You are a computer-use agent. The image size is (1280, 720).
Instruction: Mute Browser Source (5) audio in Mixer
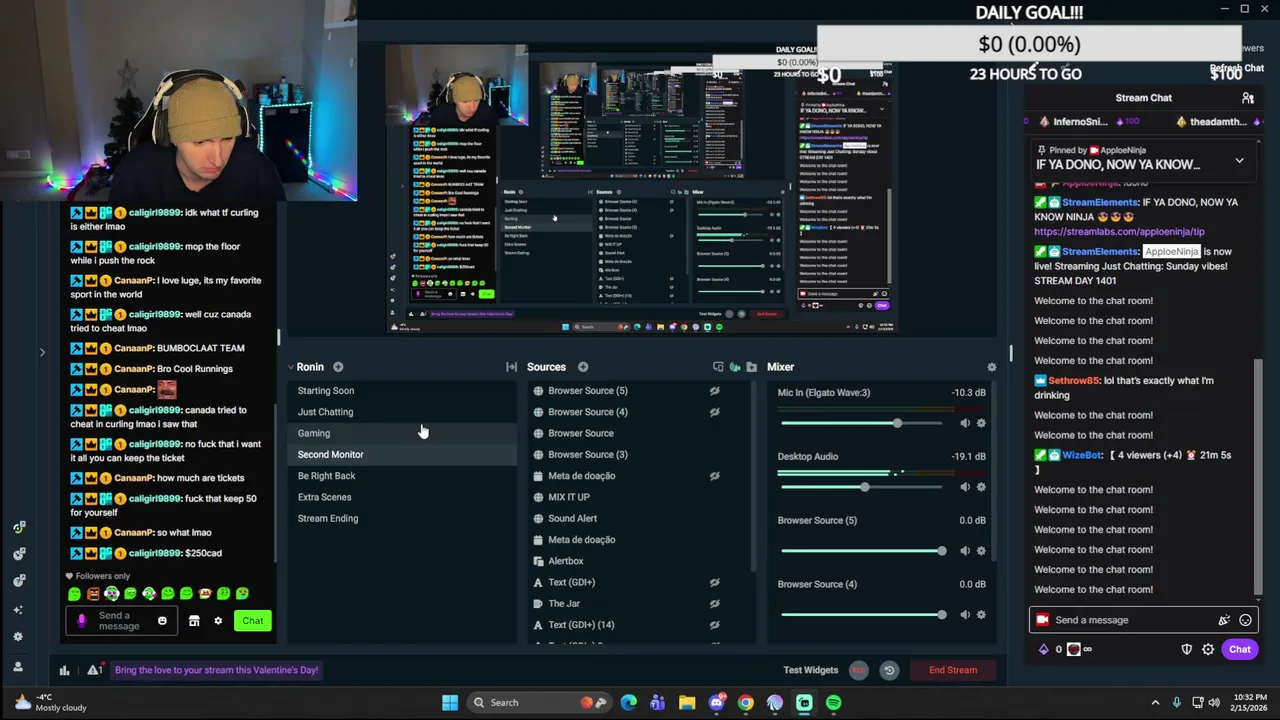[x=964, y=551]
